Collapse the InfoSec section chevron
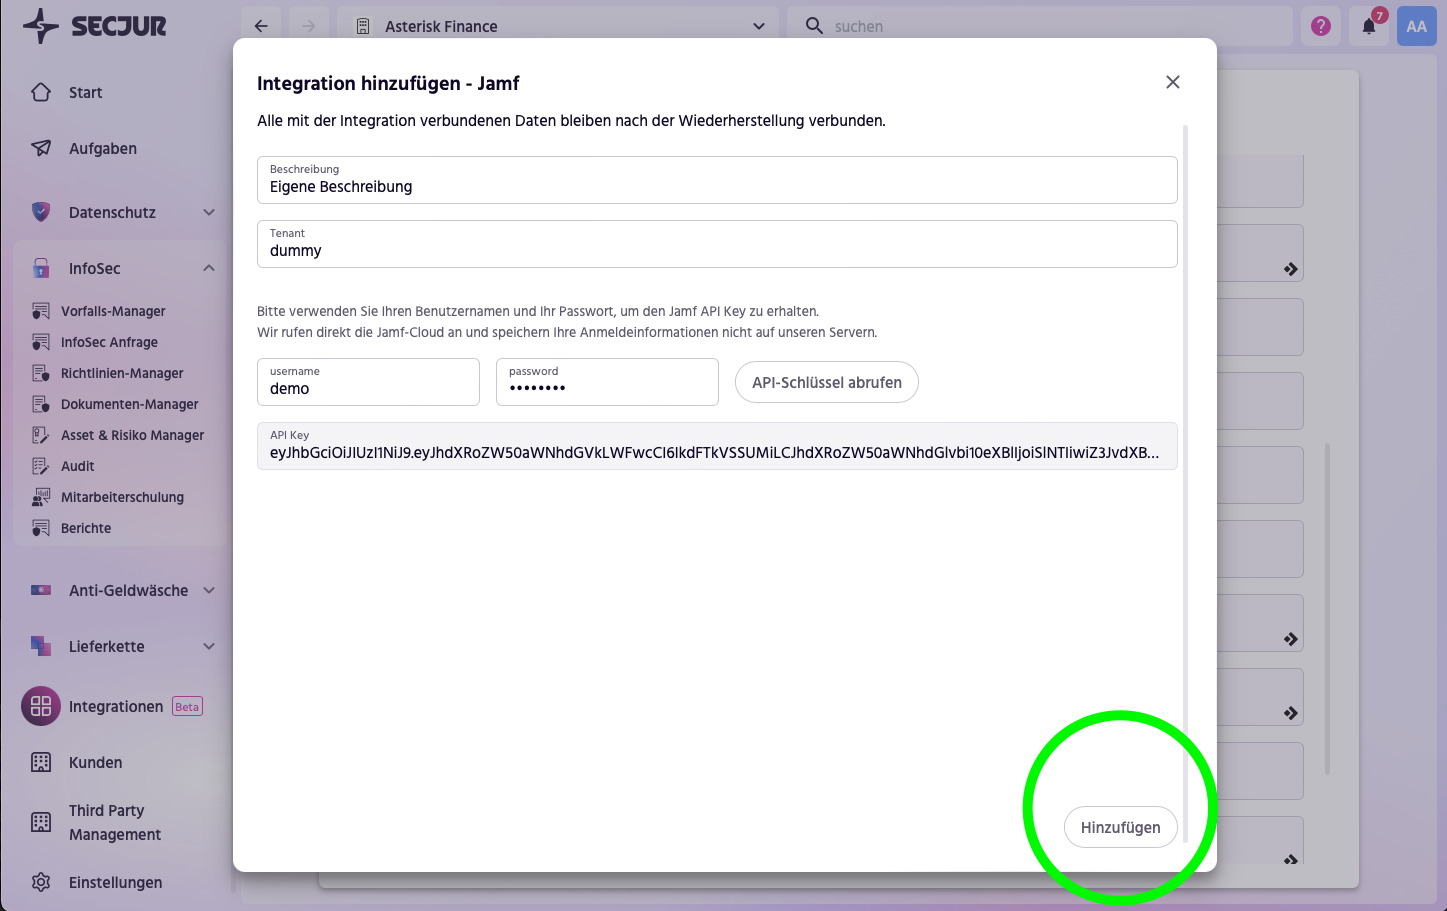The height and width of the screenshot is (911, 1447). [x=209, y=268]
